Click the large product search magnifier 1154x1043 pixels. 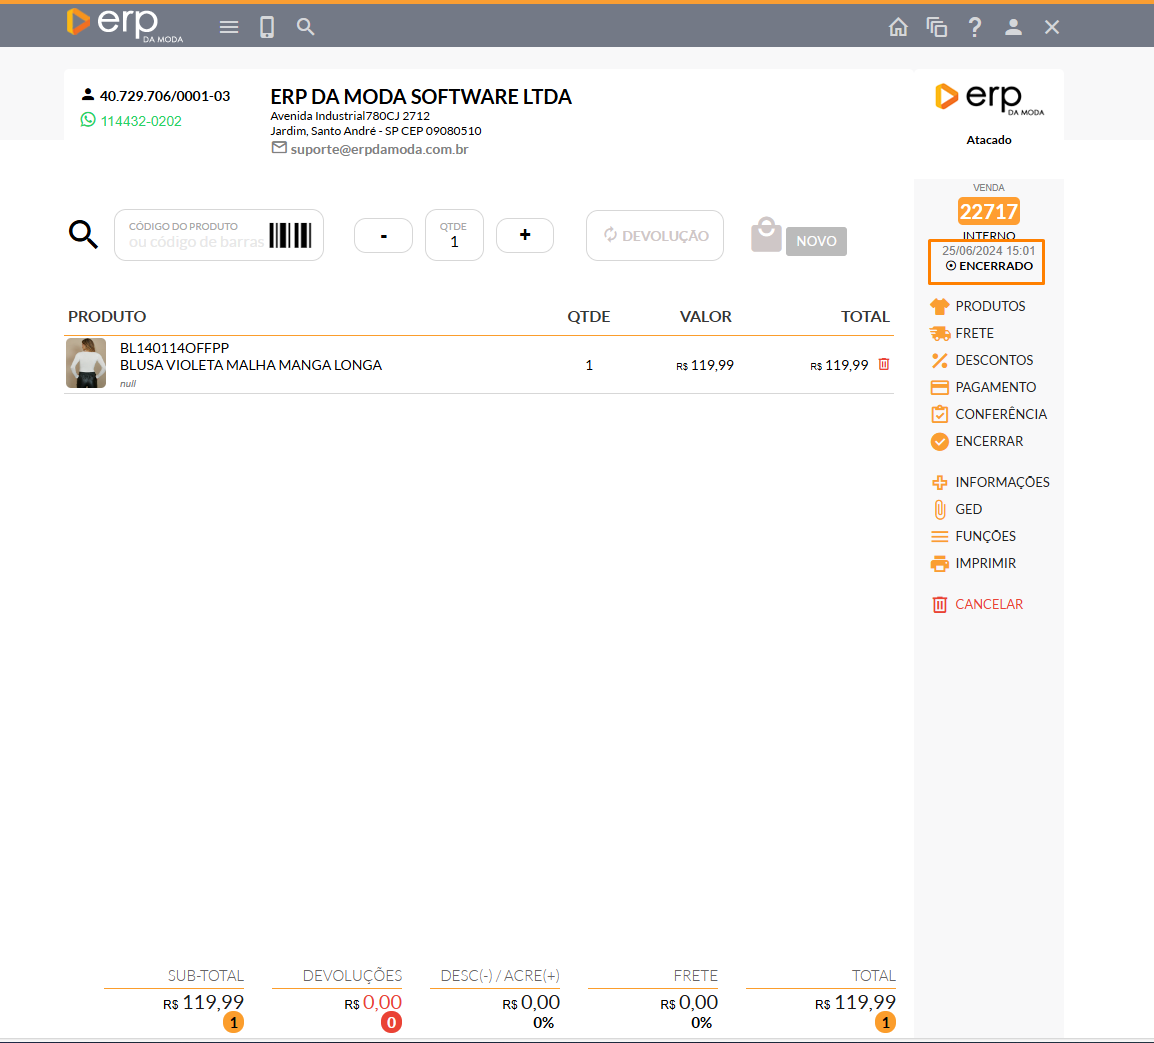coord(83,235)
